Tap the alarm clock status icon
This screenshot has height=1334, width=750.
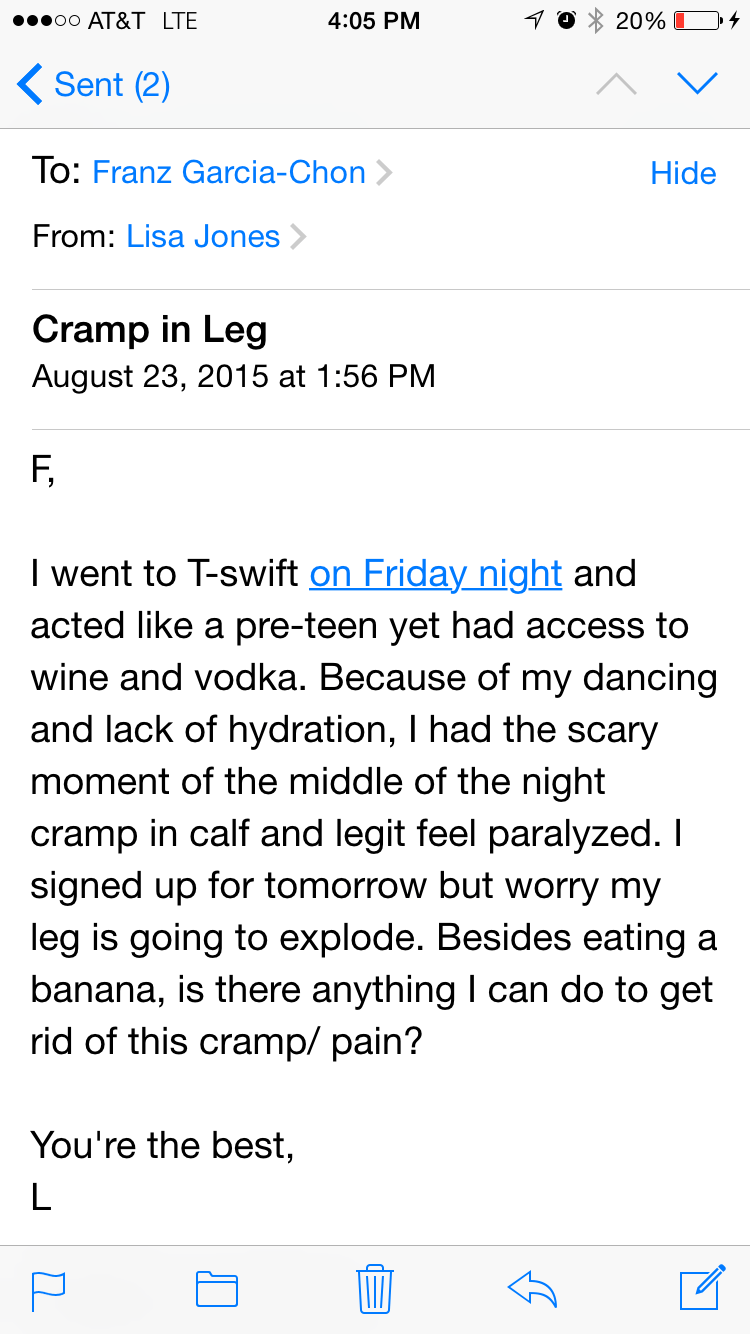566,21
